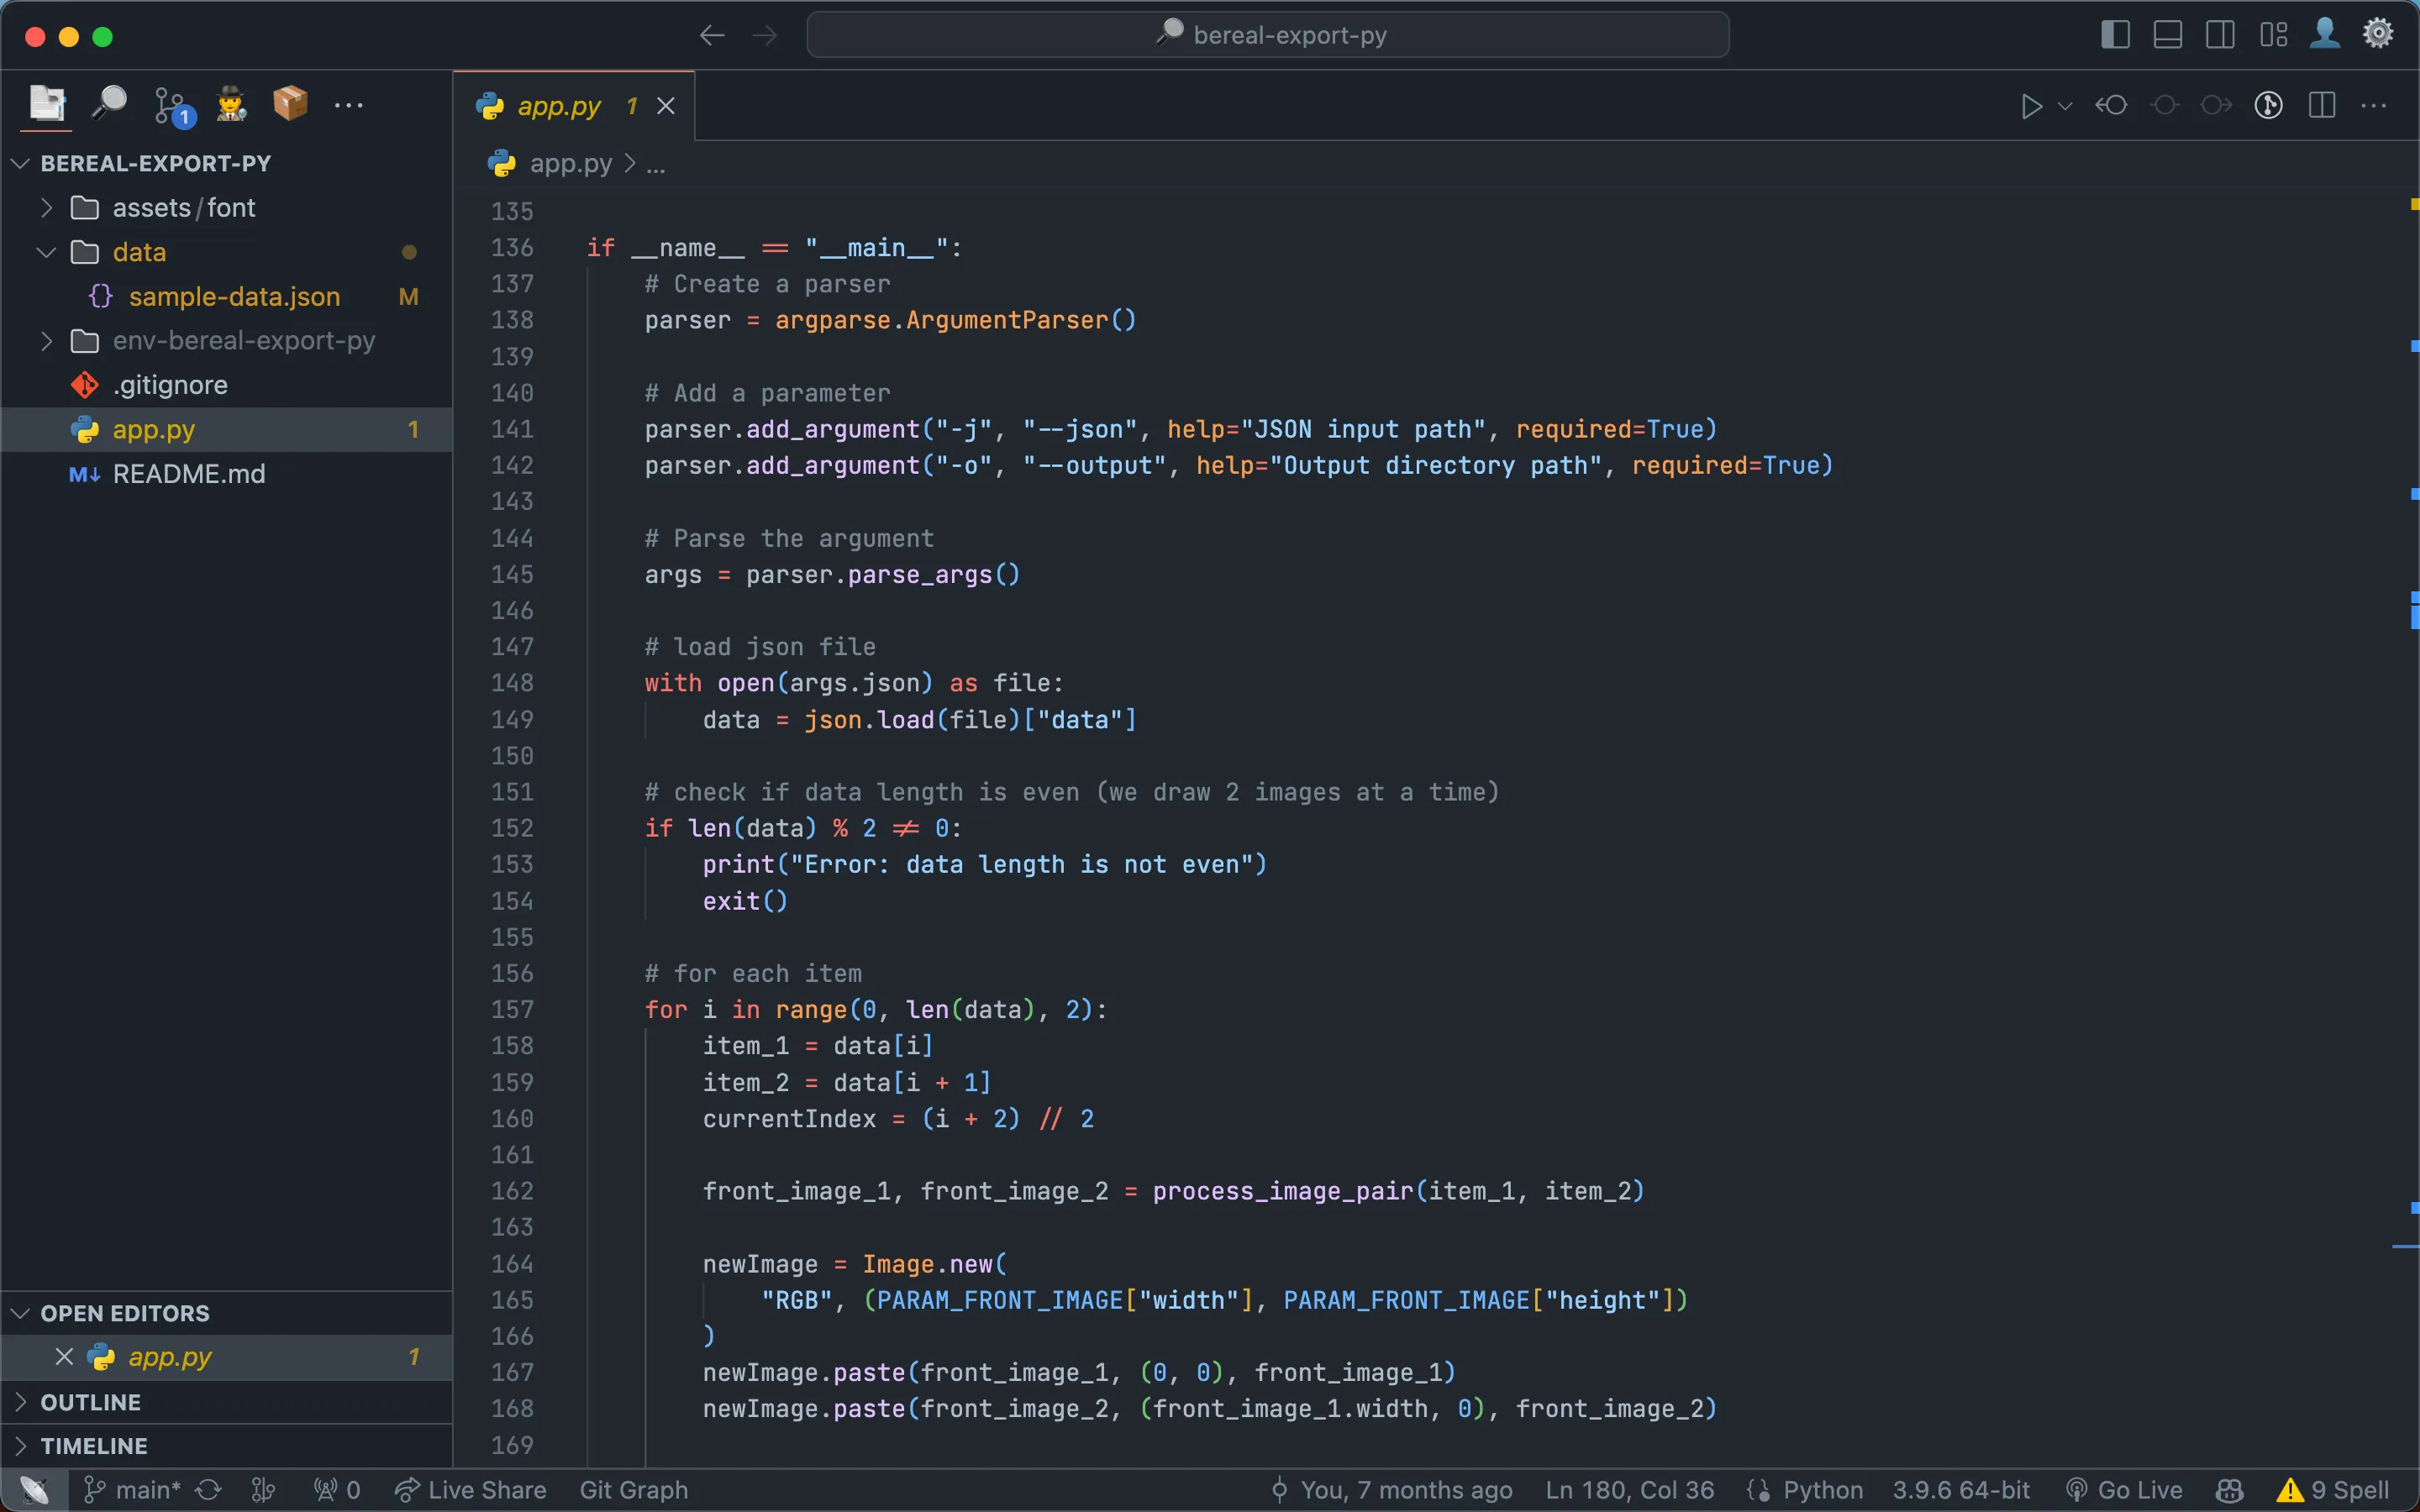Open editor More Actions ellipsis
Viewport: 2420px width, 1512px height.
pos(2374,105)
